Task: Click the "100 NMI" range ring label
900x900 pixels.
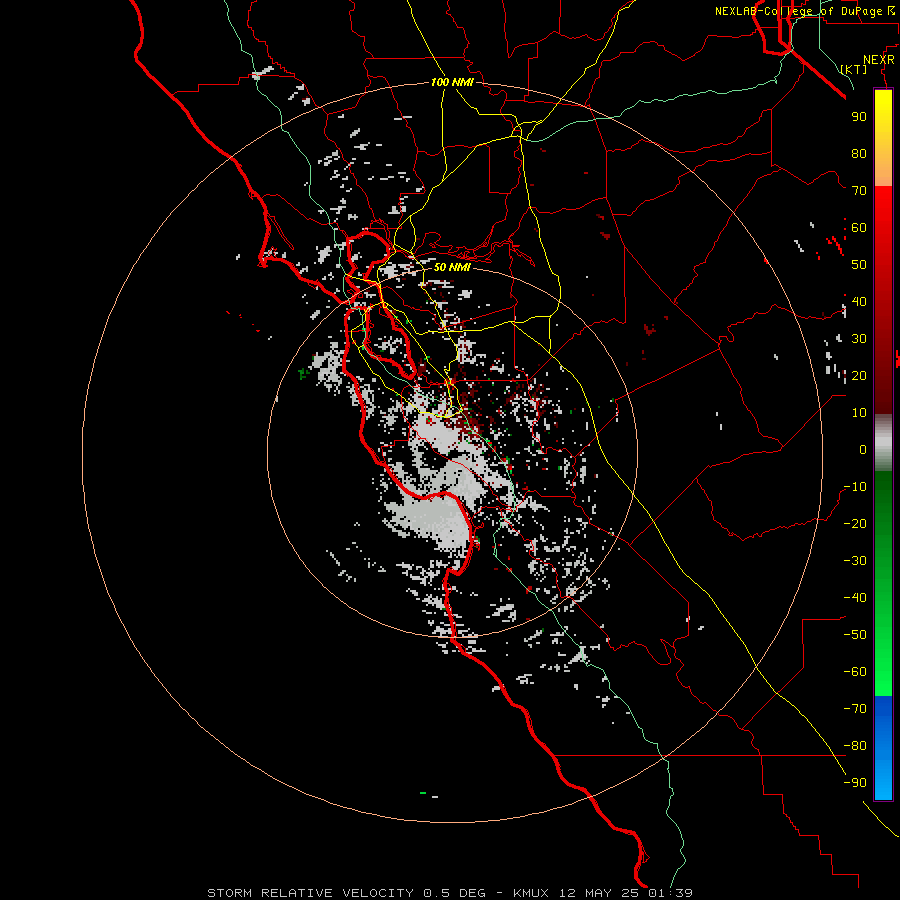Action: [452, 83]
